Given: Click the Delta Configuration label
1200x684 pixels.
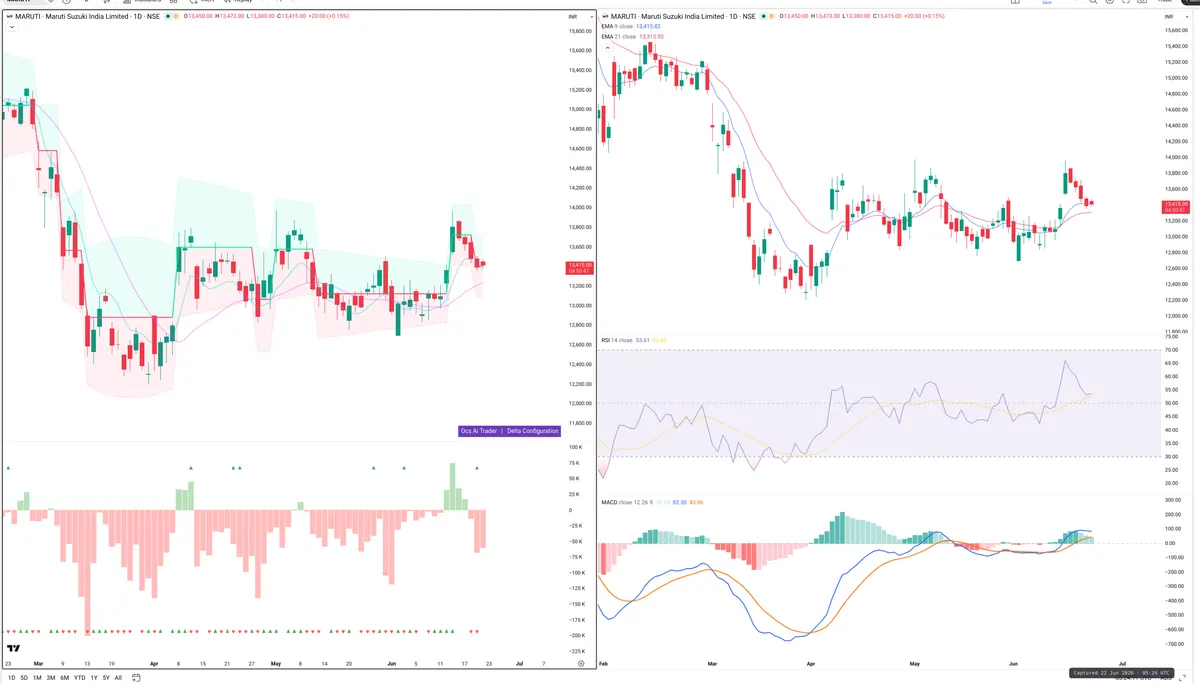Looking at the screenshot, I should [533, 431].
